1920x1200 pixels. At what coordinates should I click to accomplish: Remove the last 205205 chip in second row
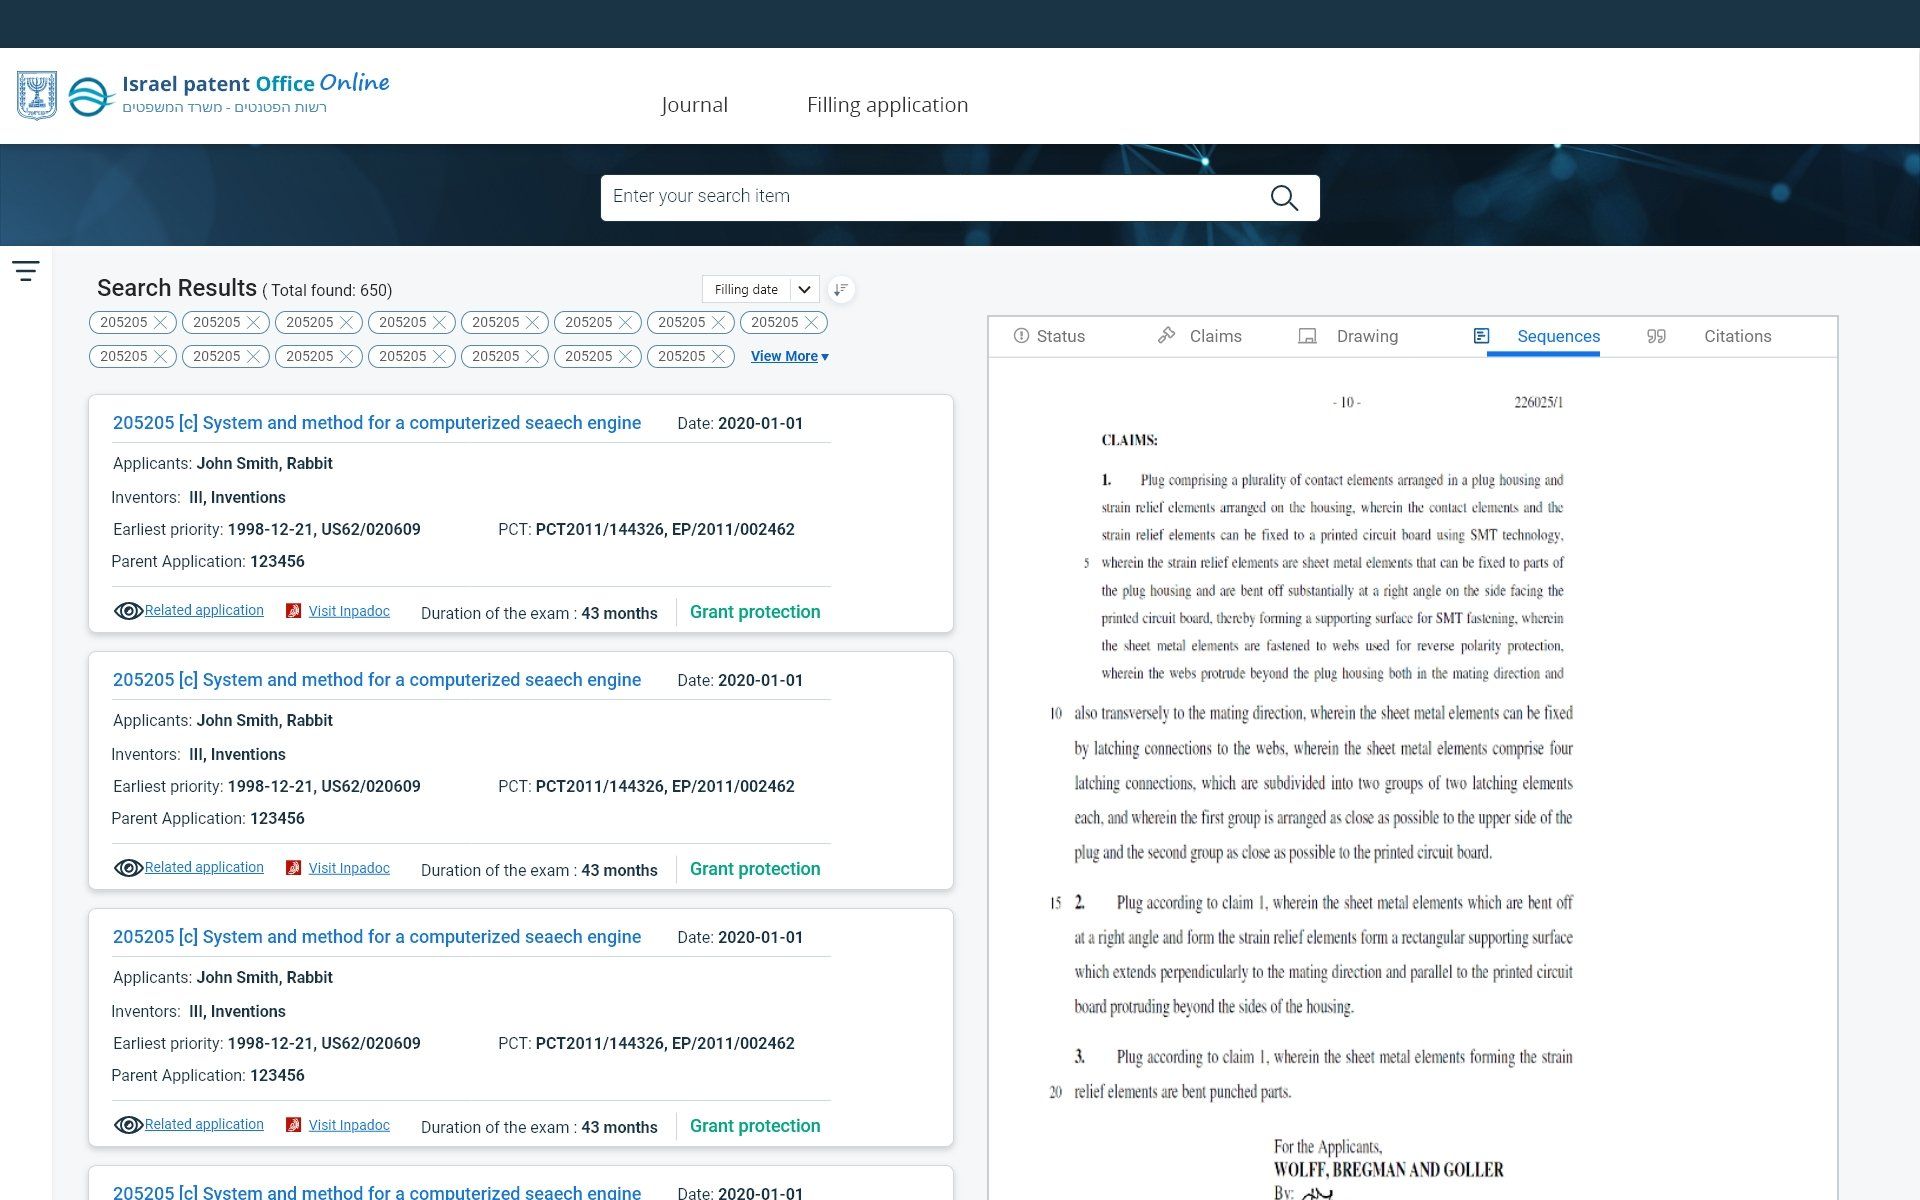tap(718, 357)
